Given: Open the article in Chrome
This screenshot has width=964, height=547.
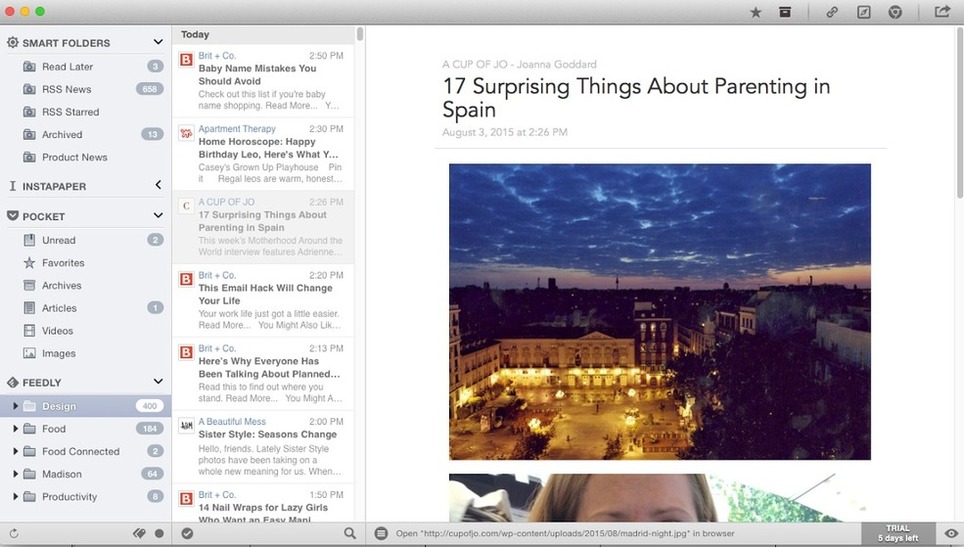Looking at the screenshot, I should pyautogui.click(x=896, y=12).
